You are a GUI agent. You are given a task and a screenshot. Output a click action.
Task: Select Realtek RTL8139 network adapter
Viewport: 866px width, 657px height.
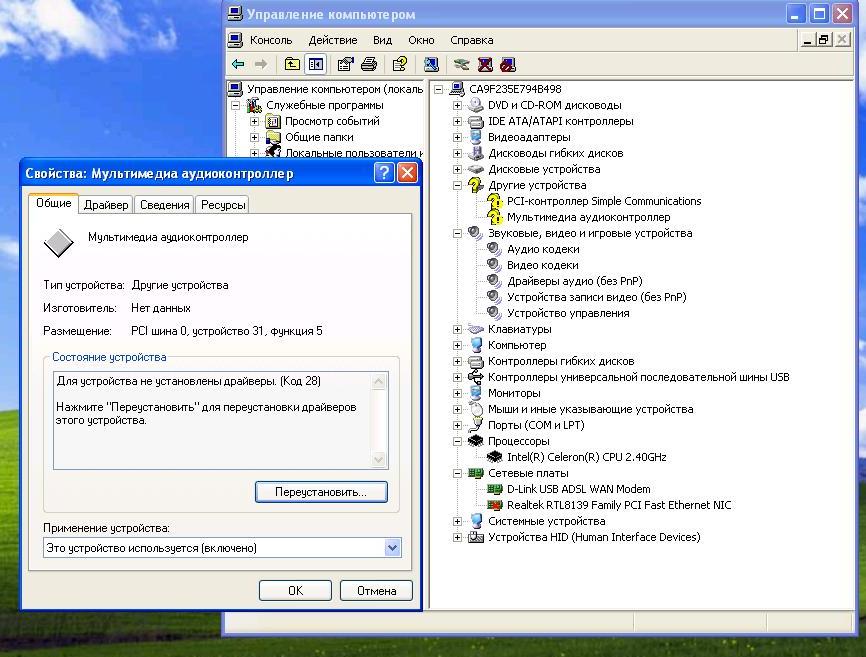click(x=618, y=505)
